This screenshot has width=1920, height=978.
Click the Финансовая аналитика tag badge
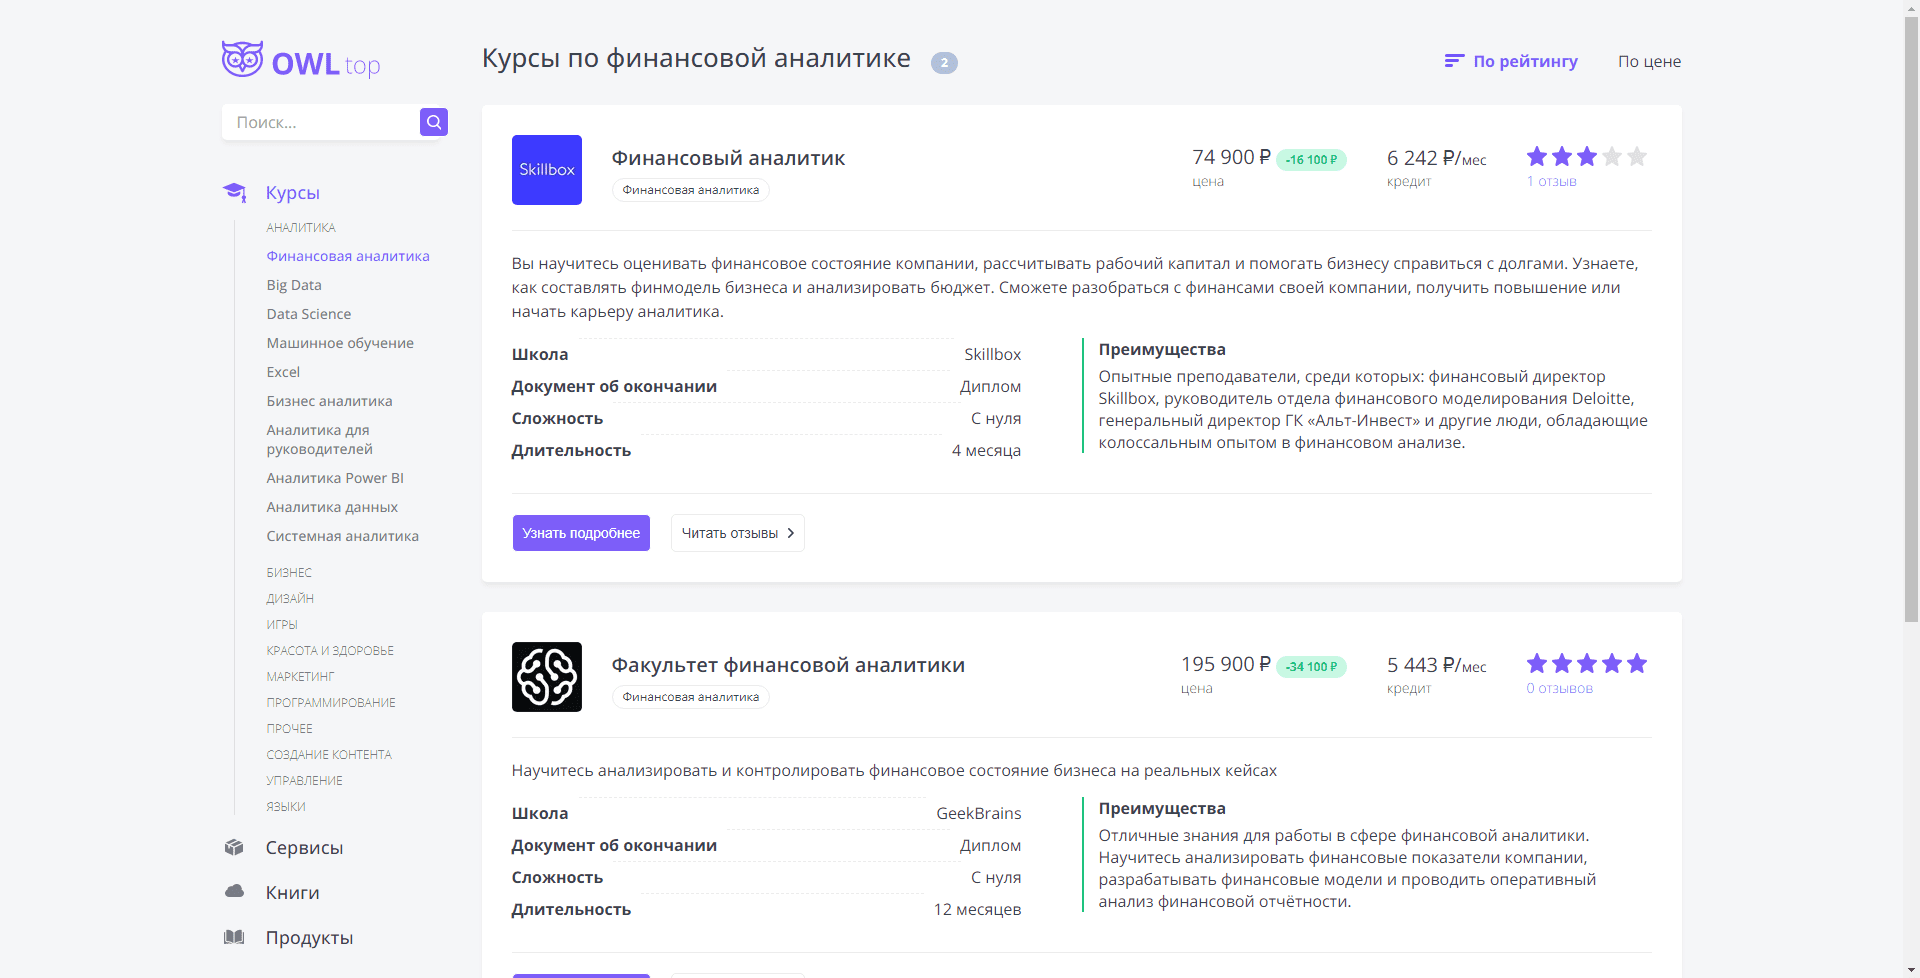coord(690,189)
